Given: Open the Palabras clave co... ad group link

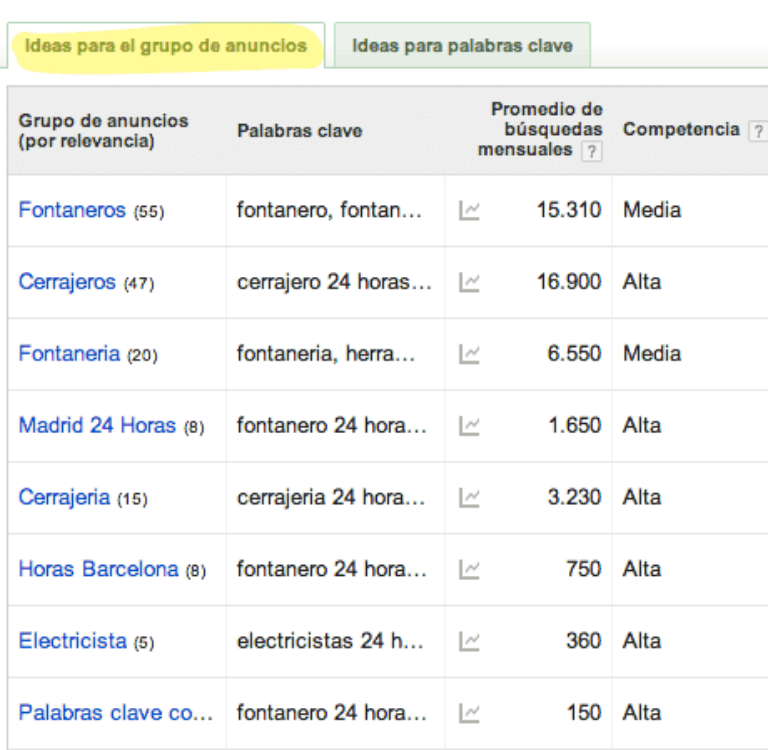Looking at the screenshot, I should pyautogui.click(x=116, y=713).
